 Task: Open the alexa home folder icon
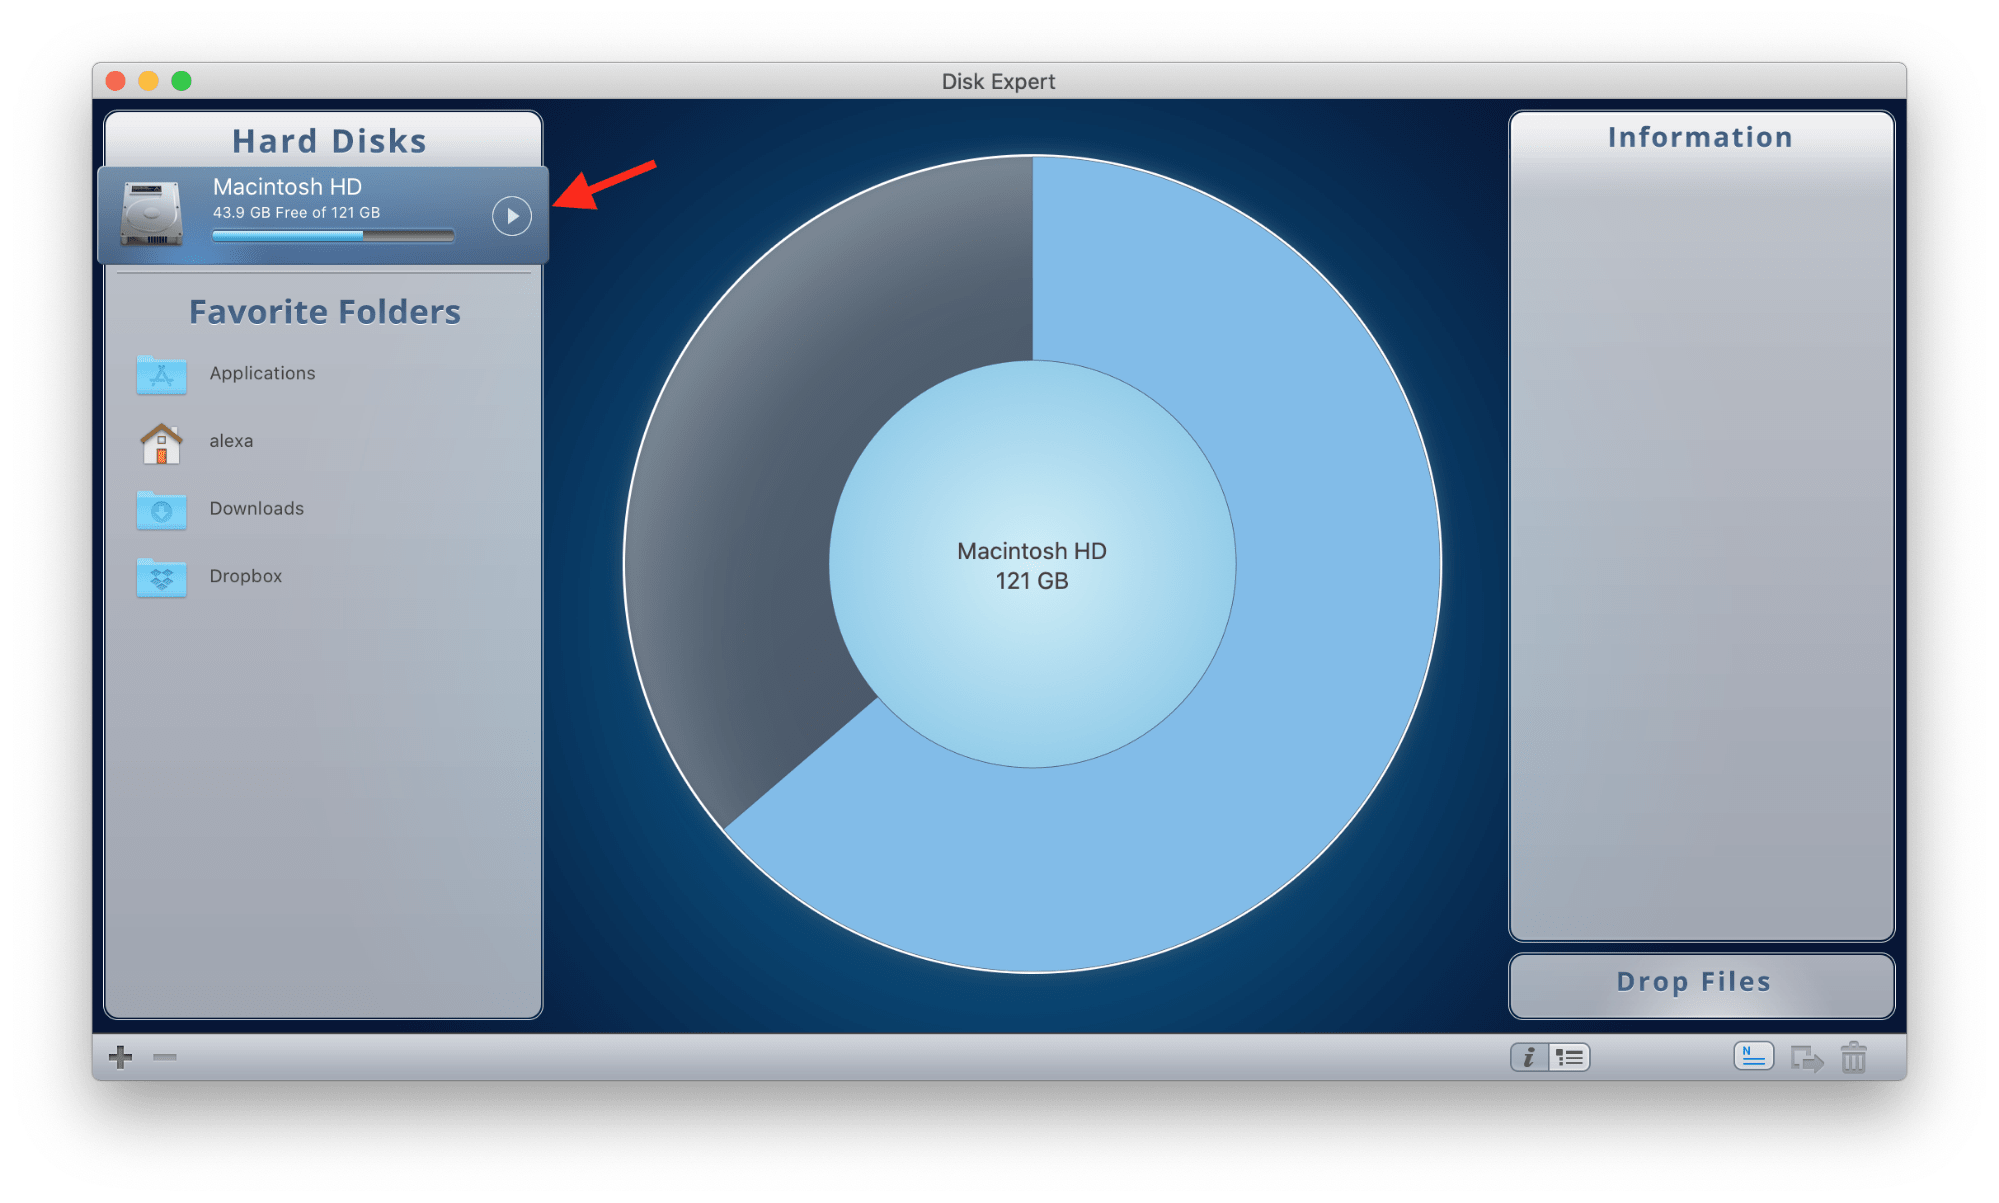160,443
